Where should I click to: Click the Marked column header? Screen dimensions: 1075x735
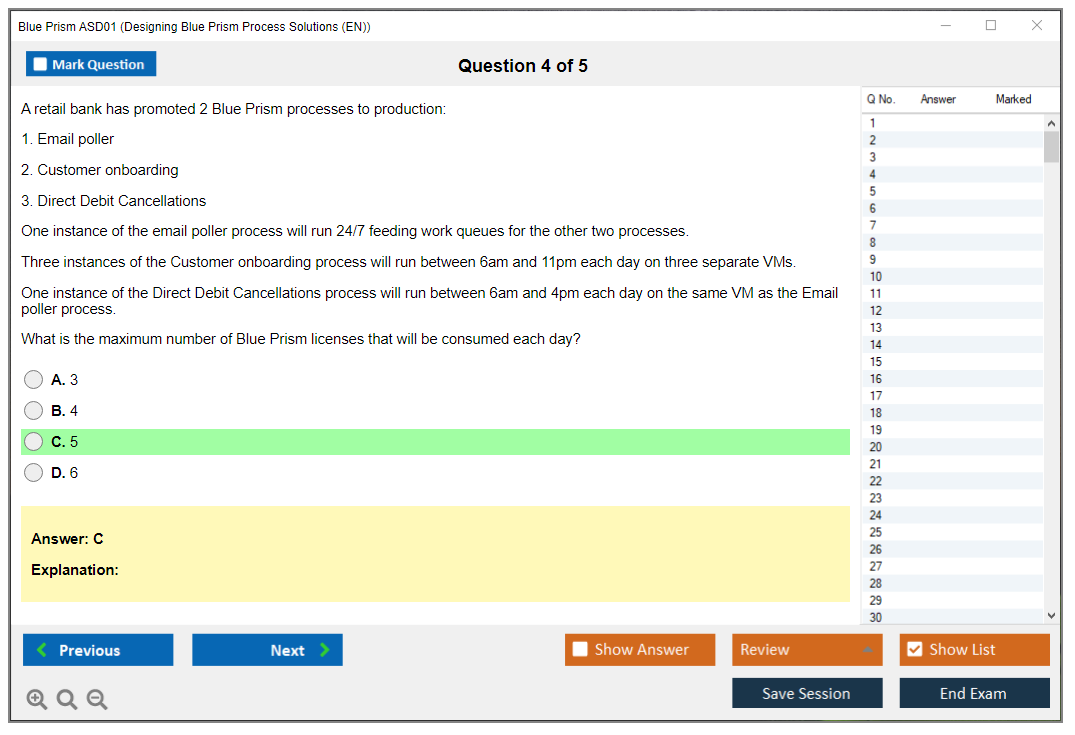click(x=1013, y=99)
